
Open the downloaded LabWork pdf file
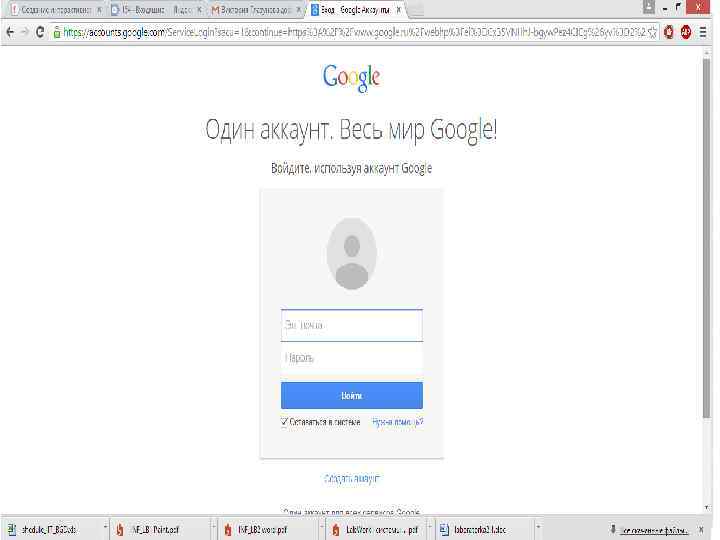click(376, 529)
